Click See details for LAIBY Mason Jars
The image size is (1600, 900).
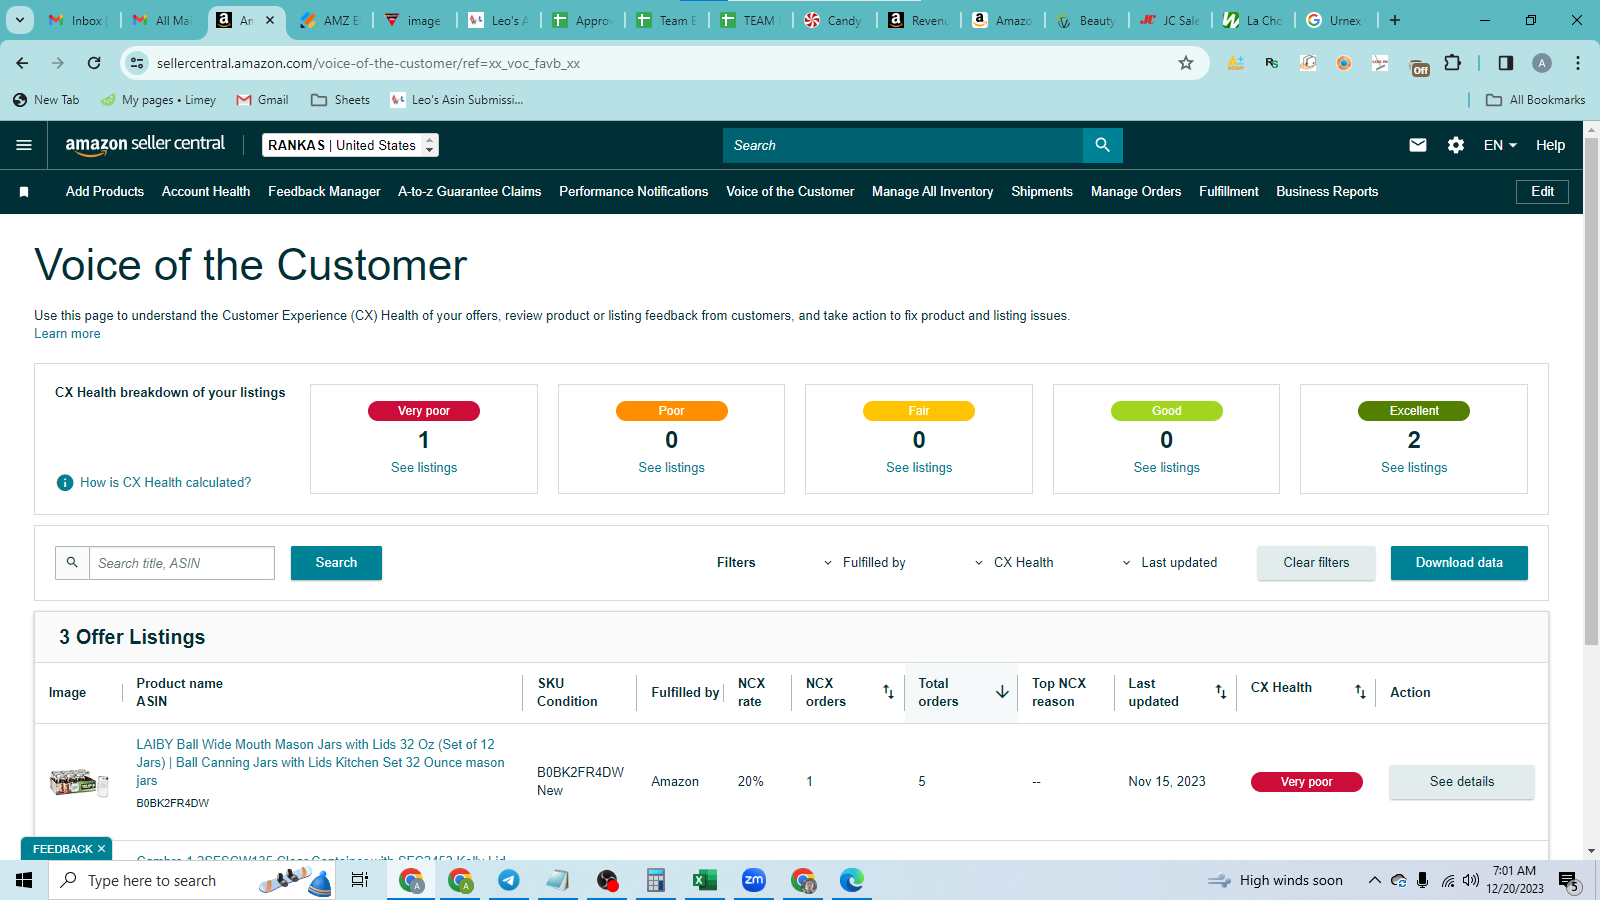1462,782
